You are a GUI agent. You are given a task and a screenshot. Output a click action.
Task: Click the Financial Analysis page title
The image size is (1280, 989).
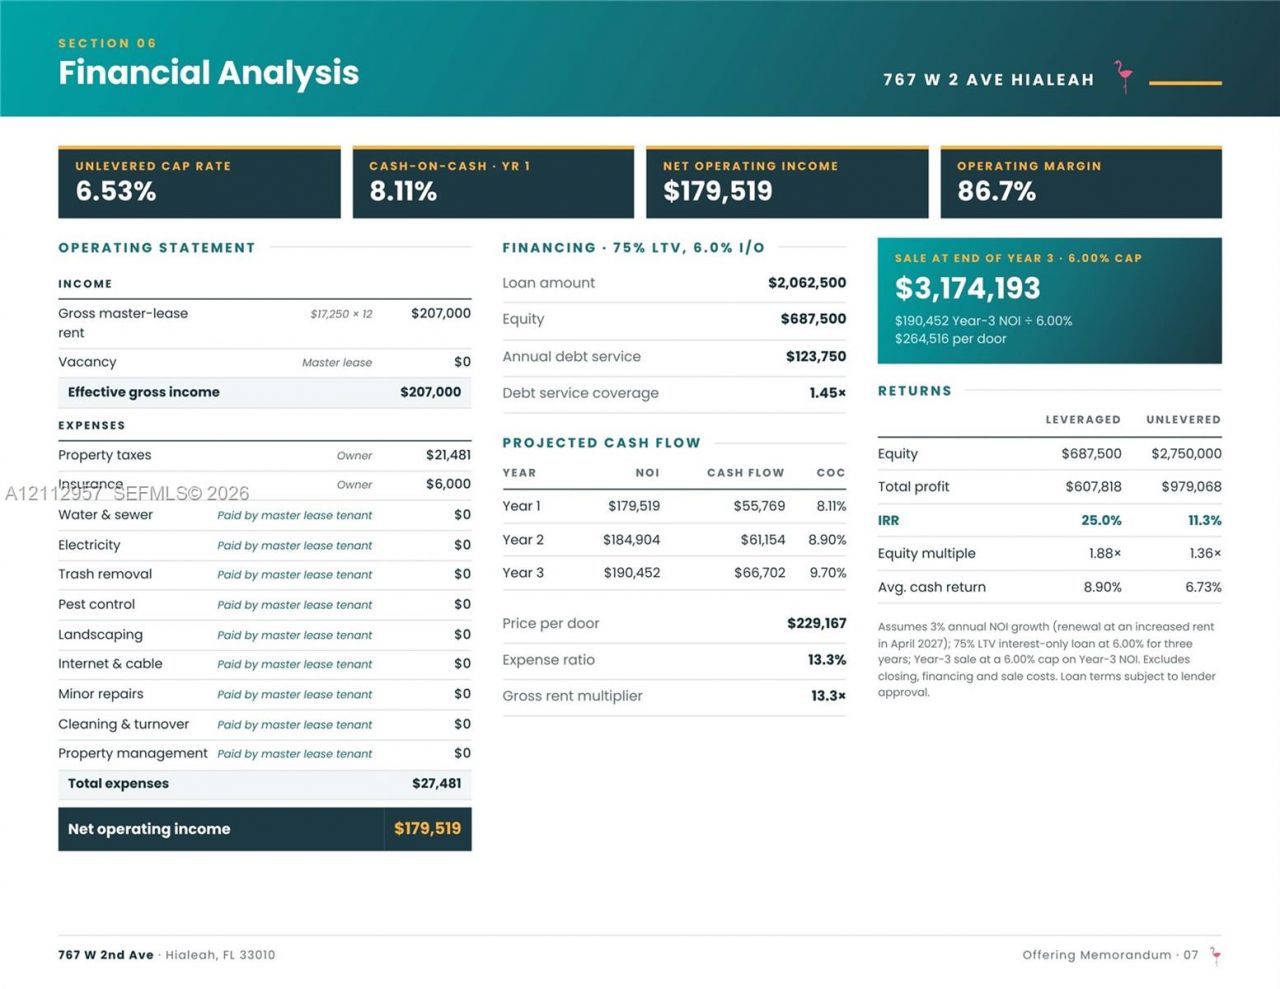[208, 73]
